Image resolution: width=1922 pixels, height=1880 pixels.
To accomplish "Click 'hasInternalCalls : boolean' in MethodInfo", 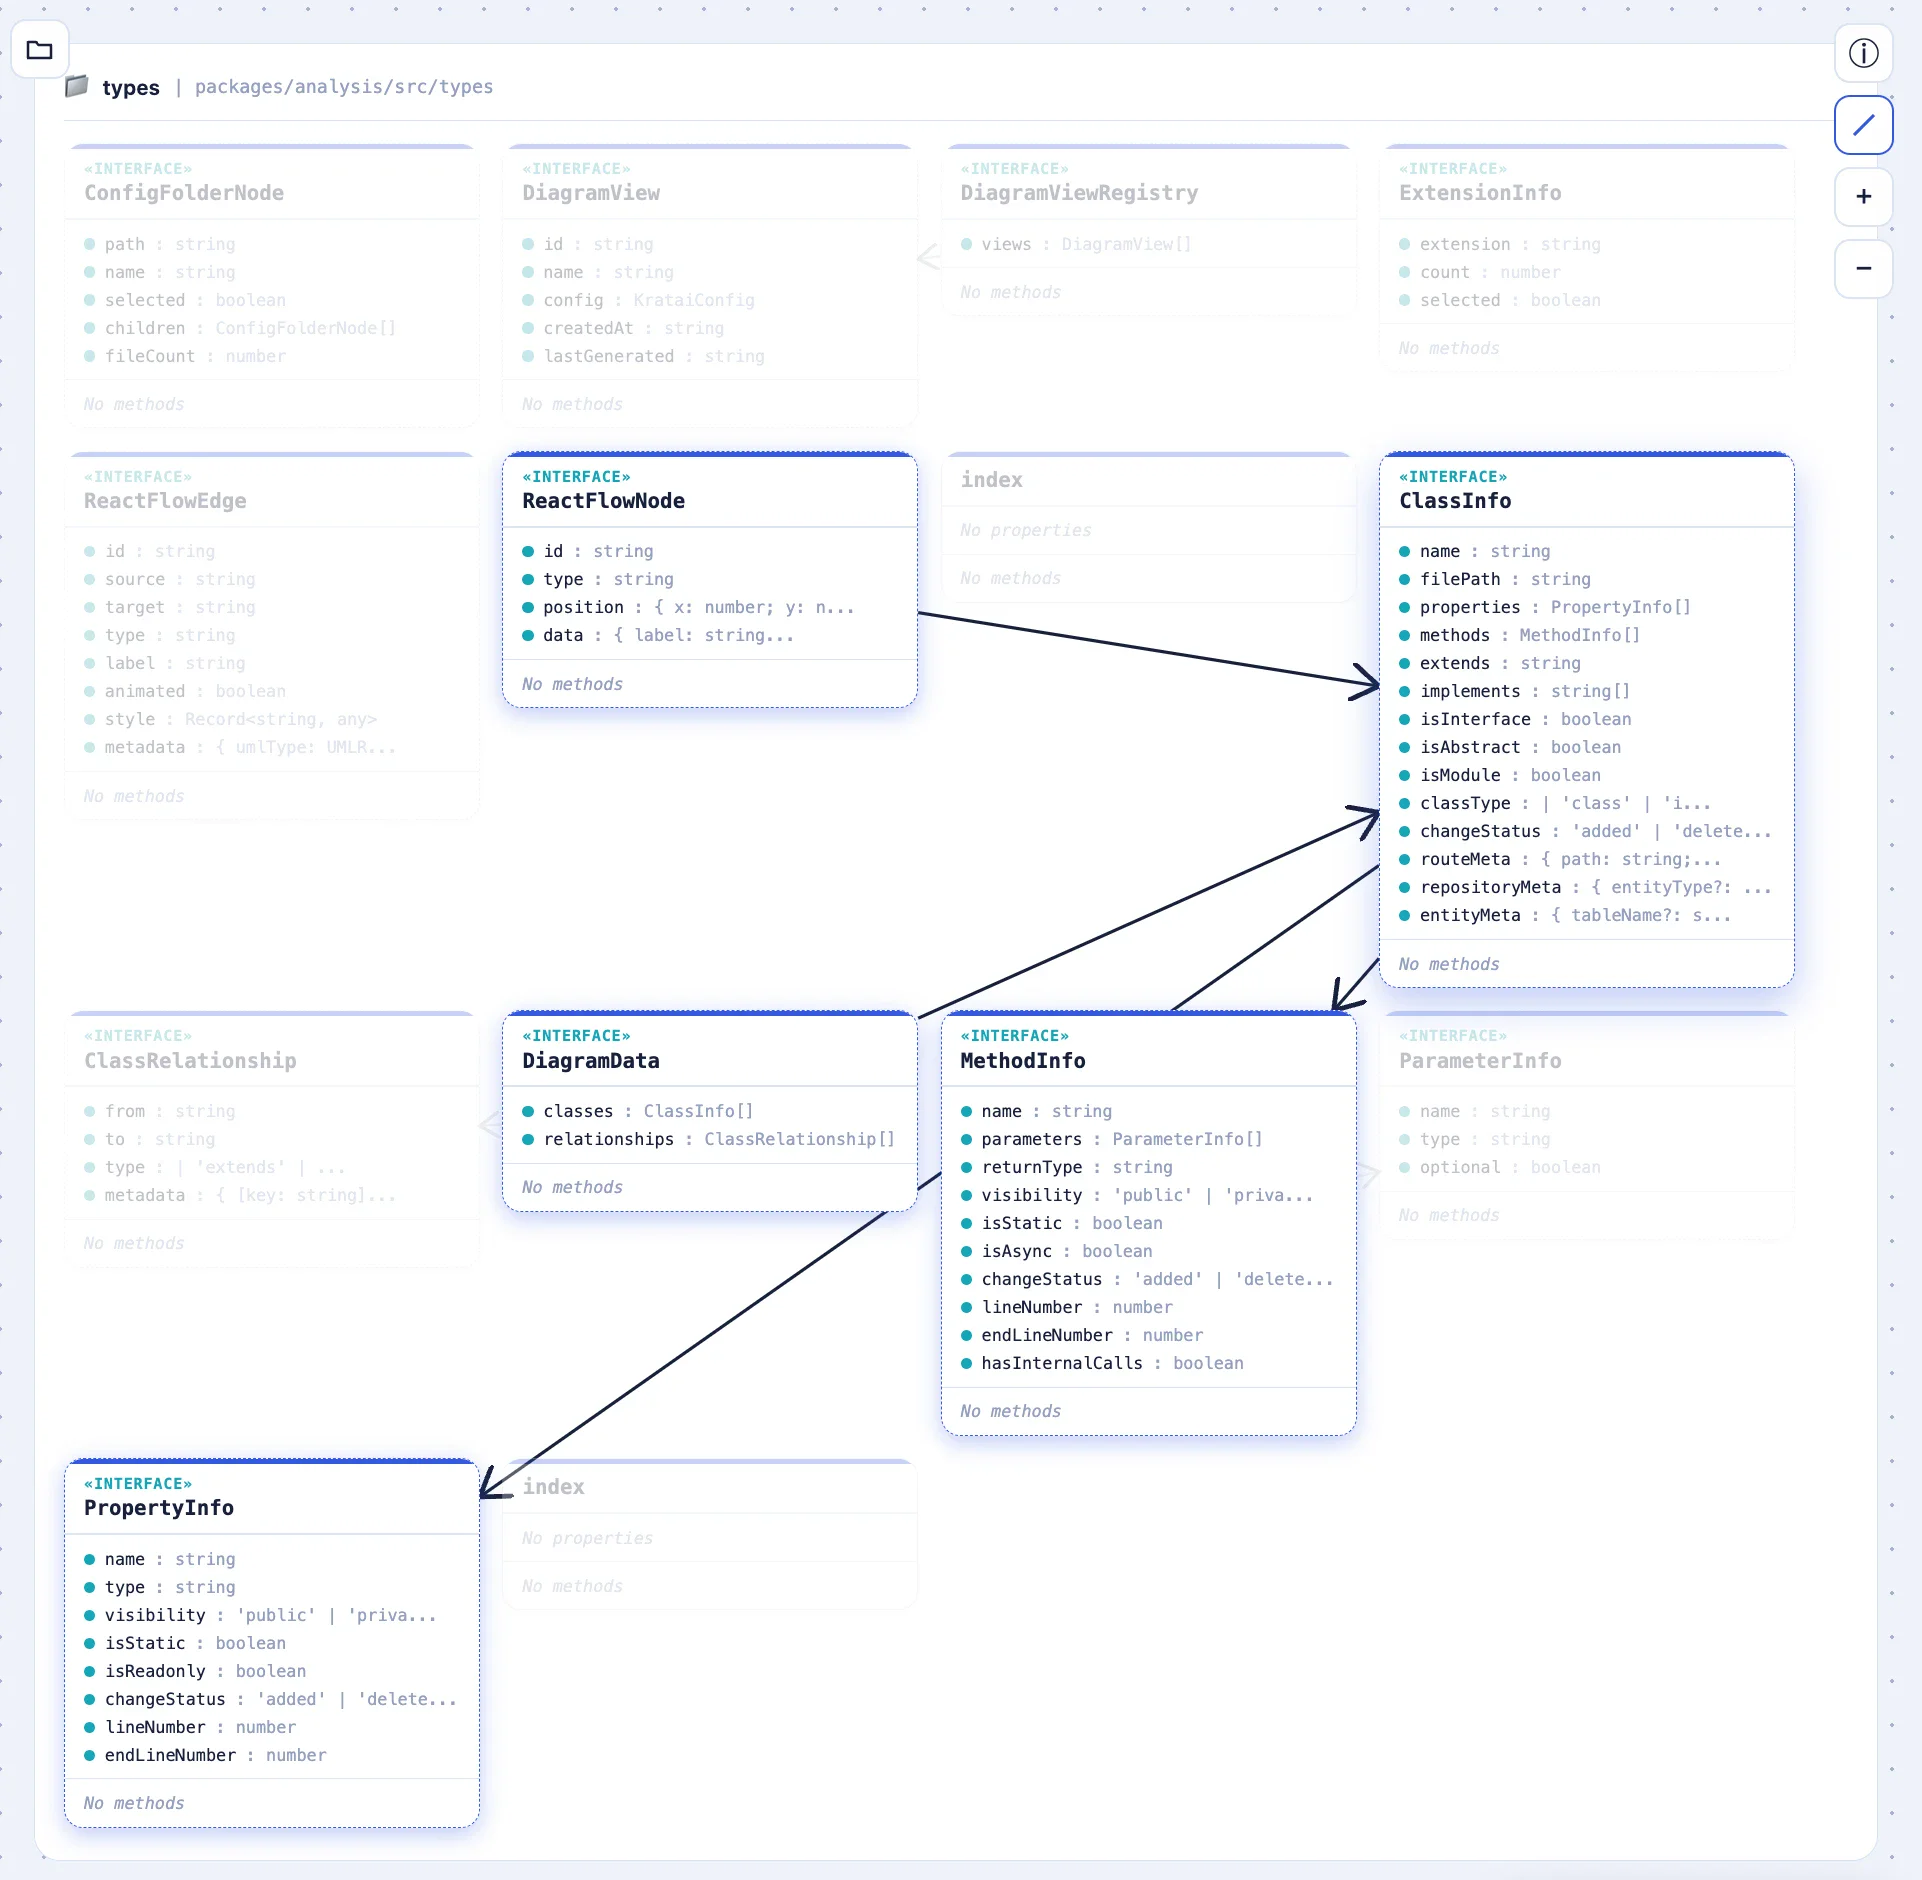I will coord(1148,1363).
